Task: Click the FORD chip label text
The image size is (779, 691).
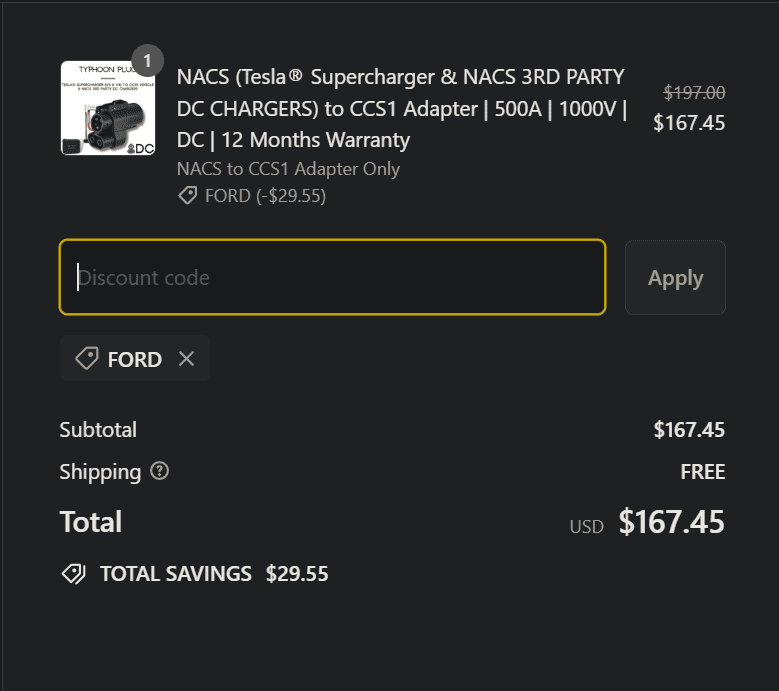Action: click(135, 360)
